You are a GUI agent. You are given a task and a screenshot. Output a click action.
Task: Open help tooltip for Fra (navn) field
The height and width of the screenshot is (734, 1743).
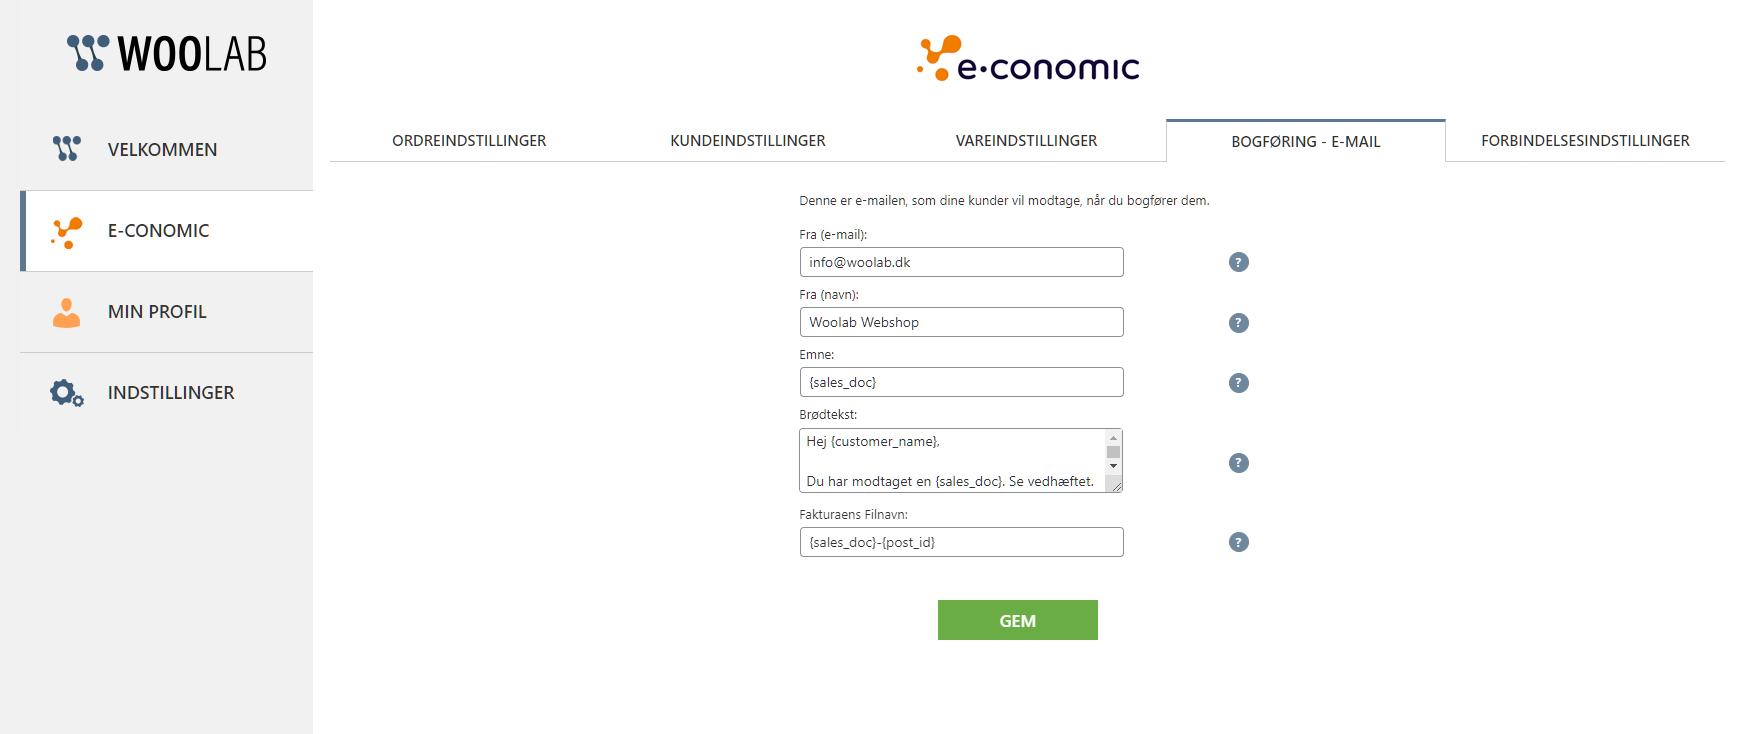tap(1238, 322)
